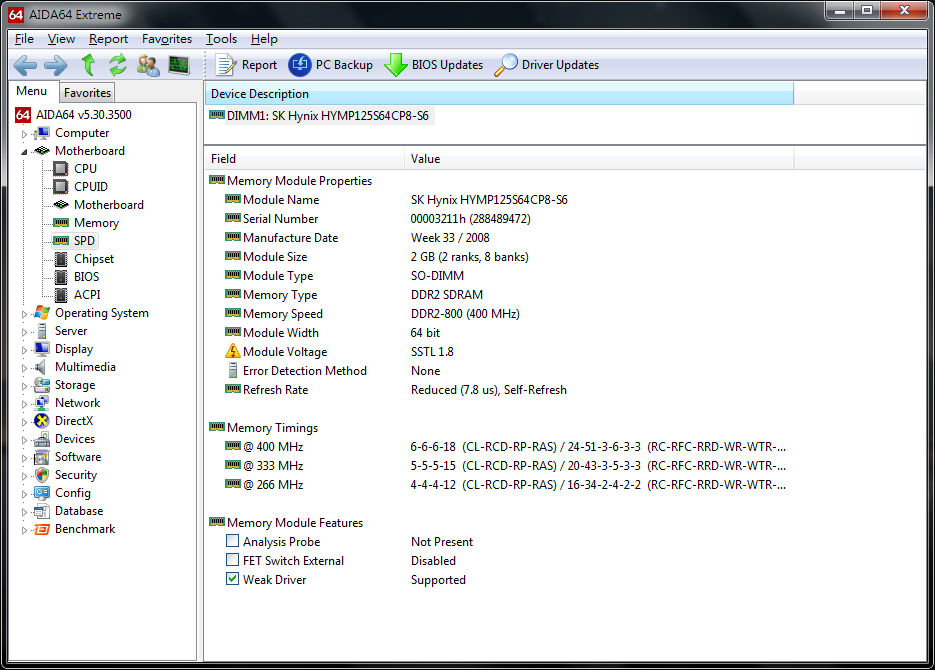The width and height of the screenshot is (935, 670).
Task: Click the Memory Module Properties group header
Action: coord(290,181)
